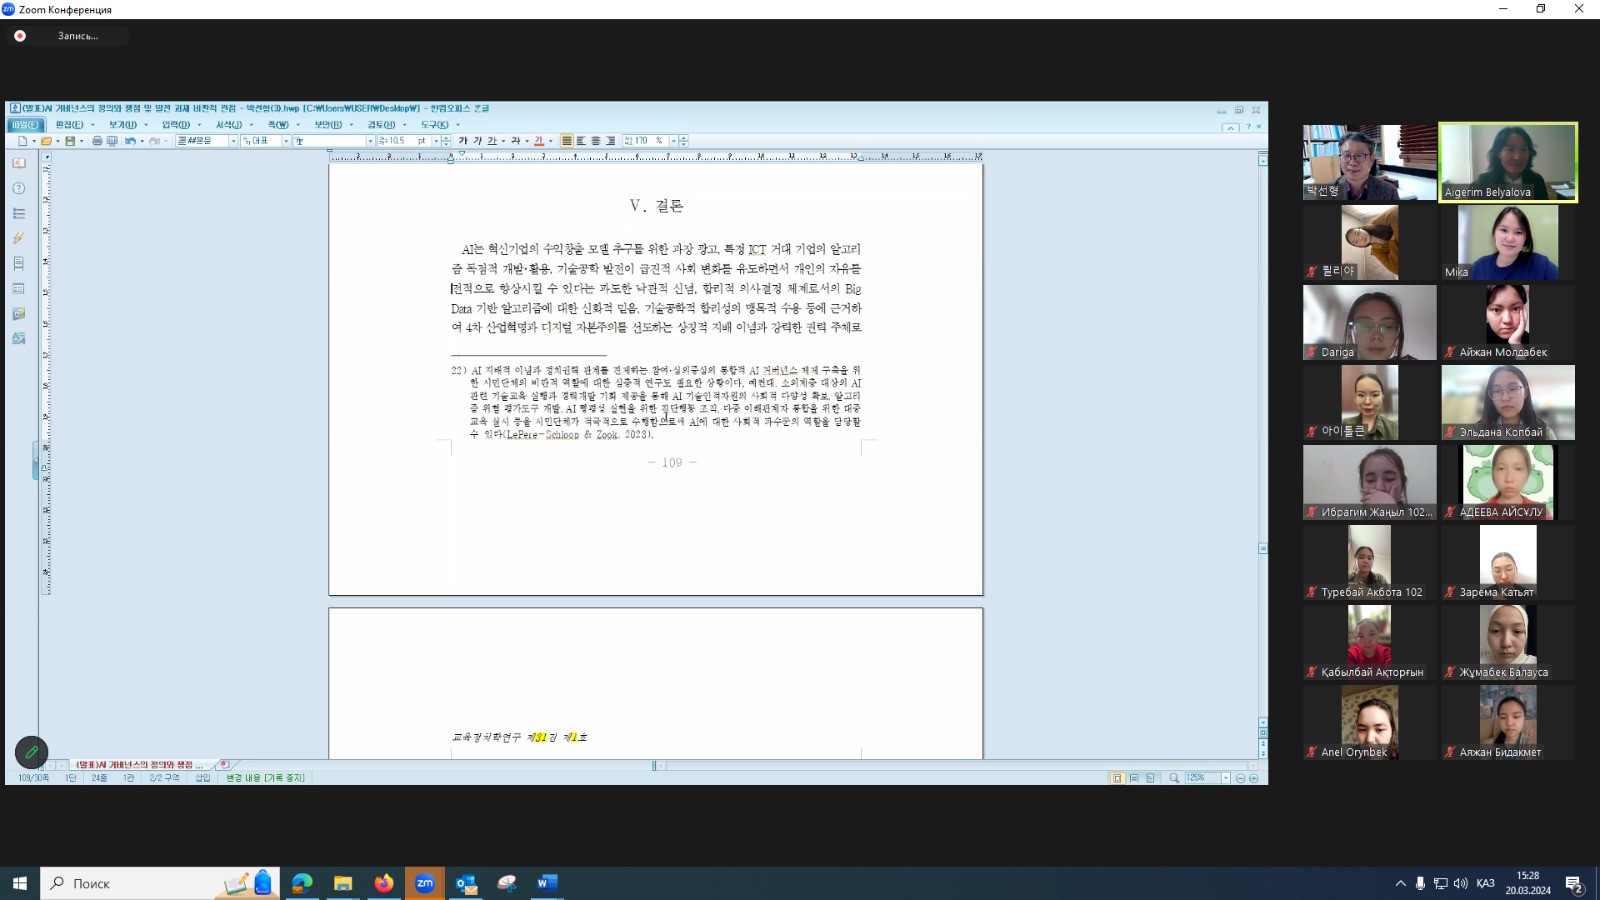
Task: Open the bulleted list panel icon in sidebar
Action: [18, 213]
